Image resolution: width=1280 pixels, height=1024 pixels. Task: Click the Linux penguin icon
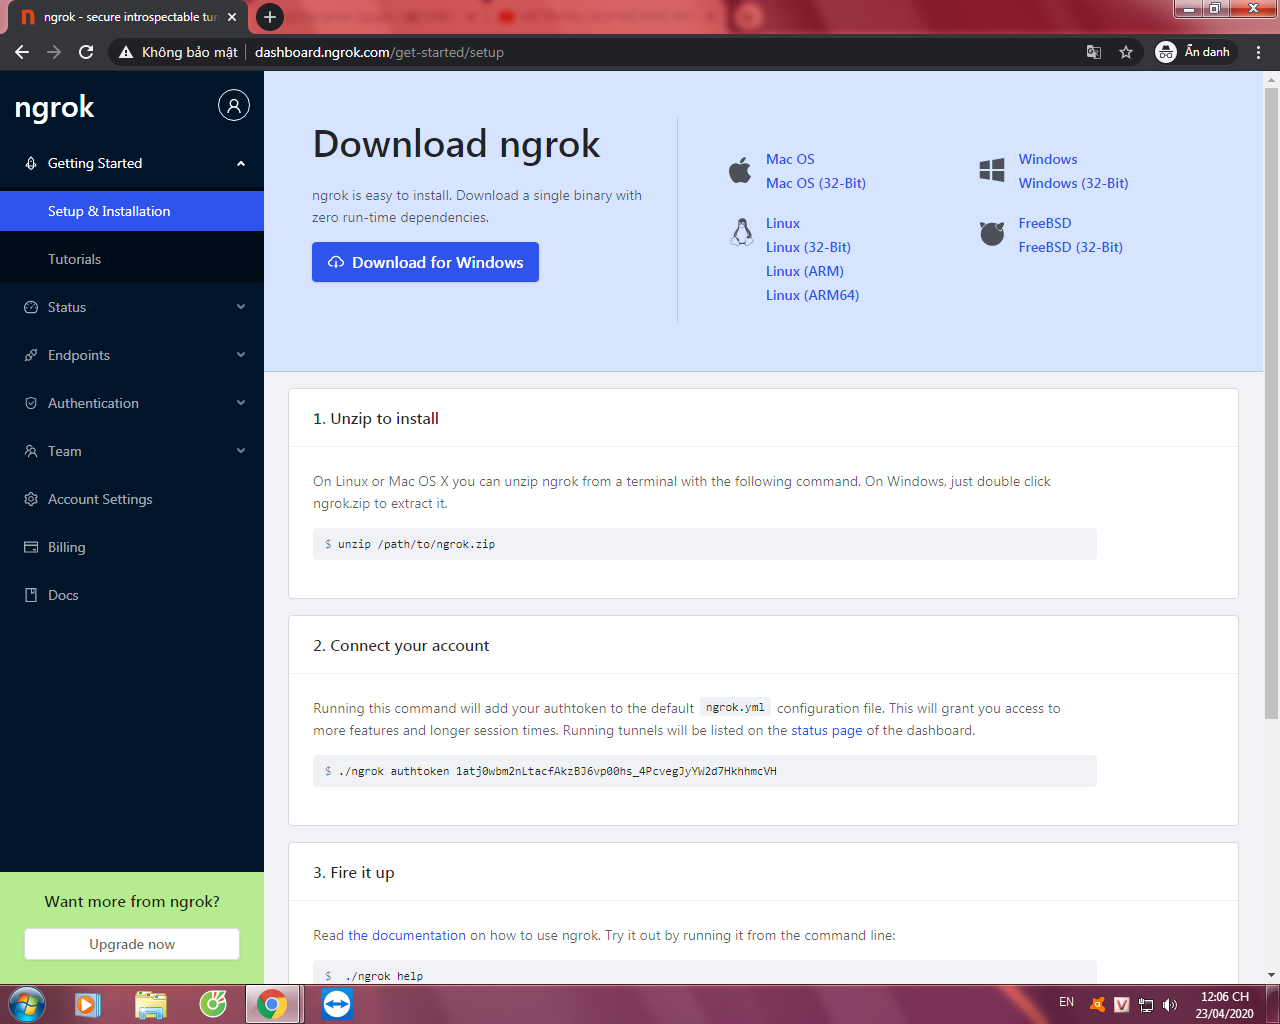(742, 232)
